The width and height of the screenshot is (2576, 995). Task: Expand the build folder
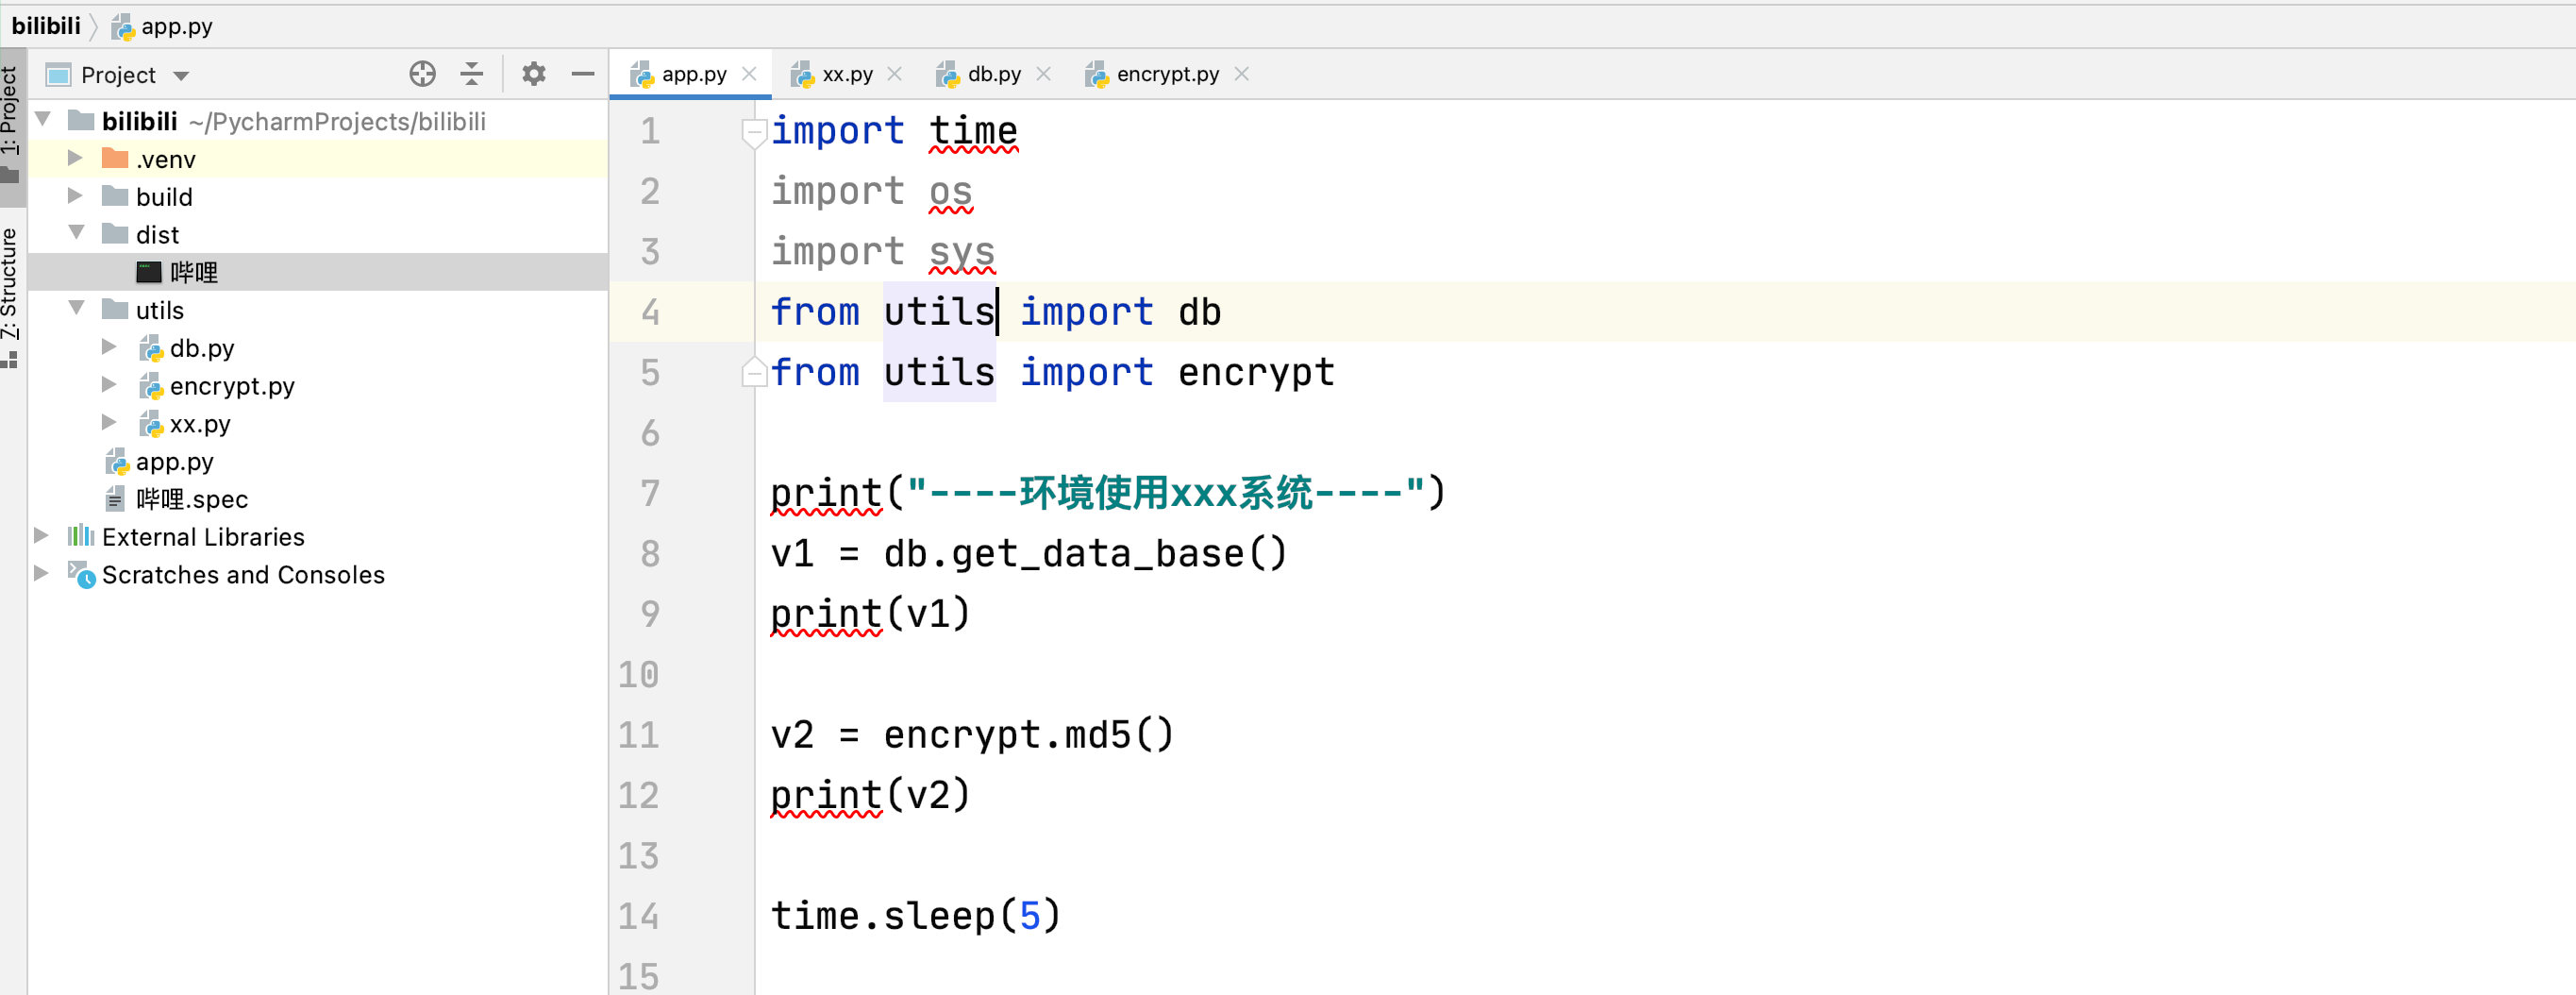(75, 196)
